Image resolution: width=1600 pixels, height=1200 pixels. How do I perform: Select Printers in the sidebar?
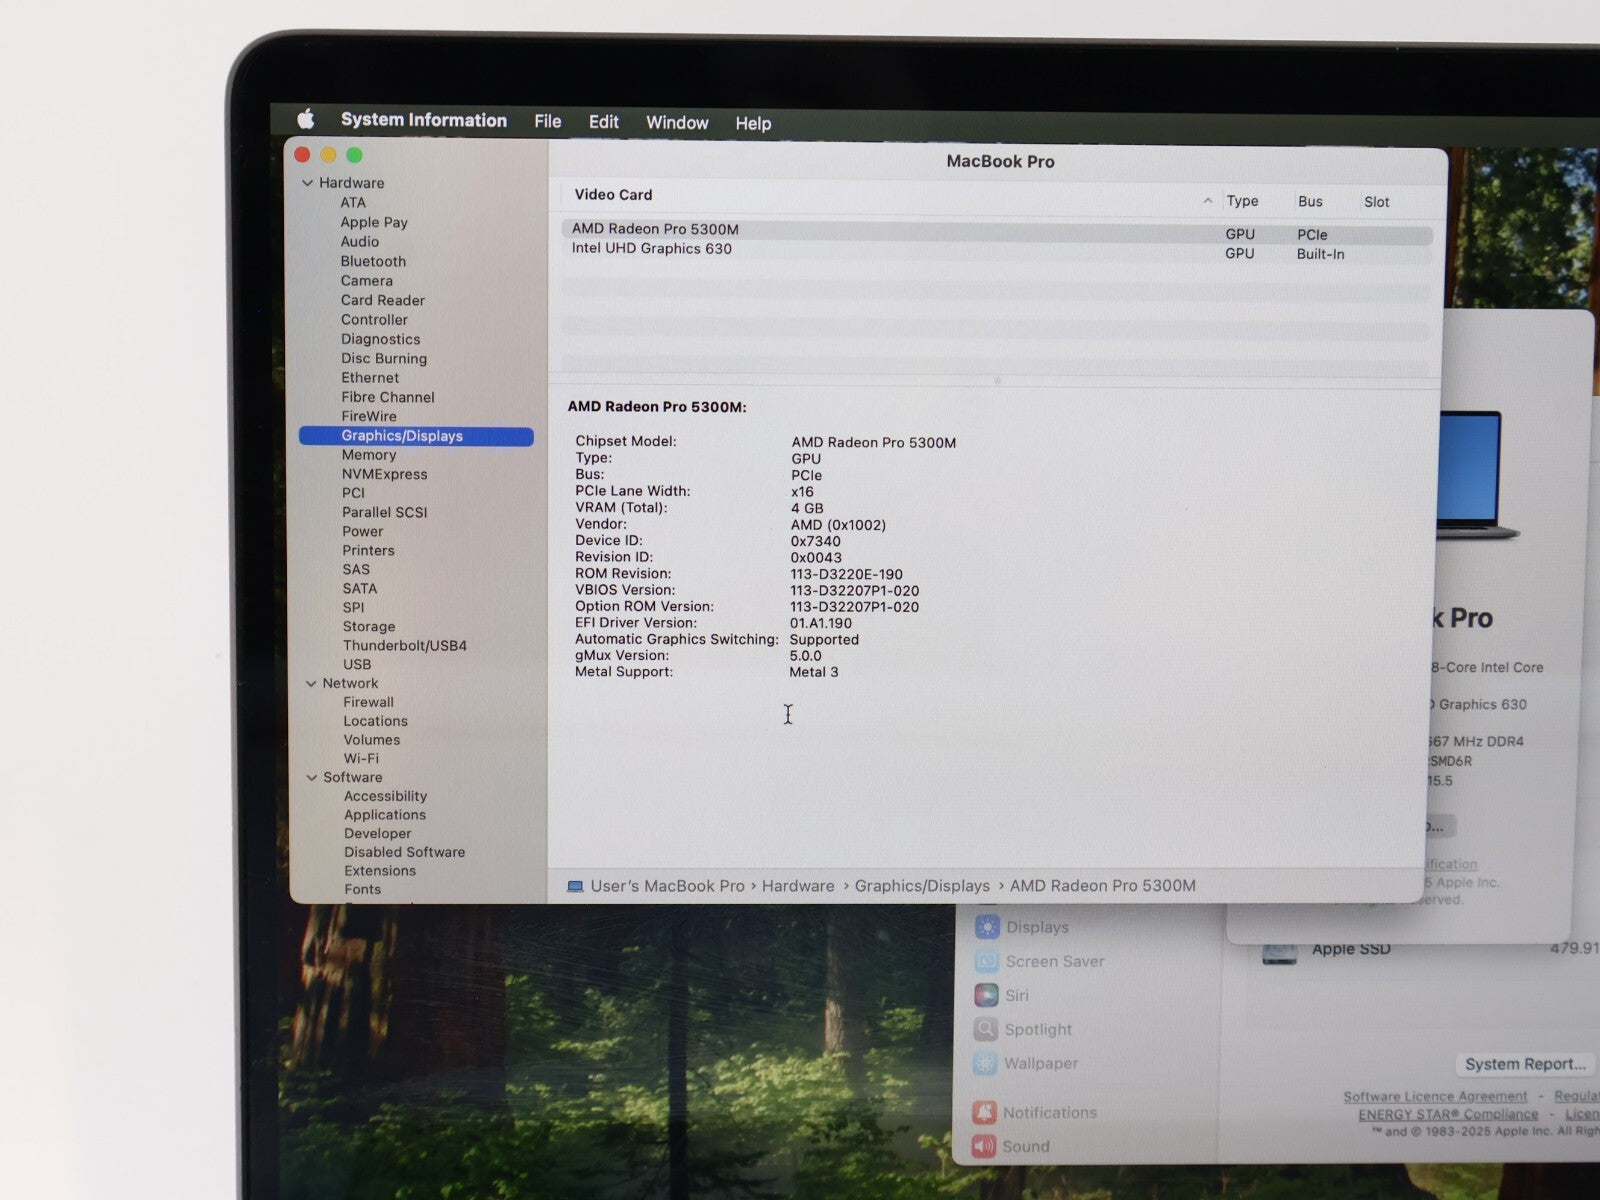point(369,551)
